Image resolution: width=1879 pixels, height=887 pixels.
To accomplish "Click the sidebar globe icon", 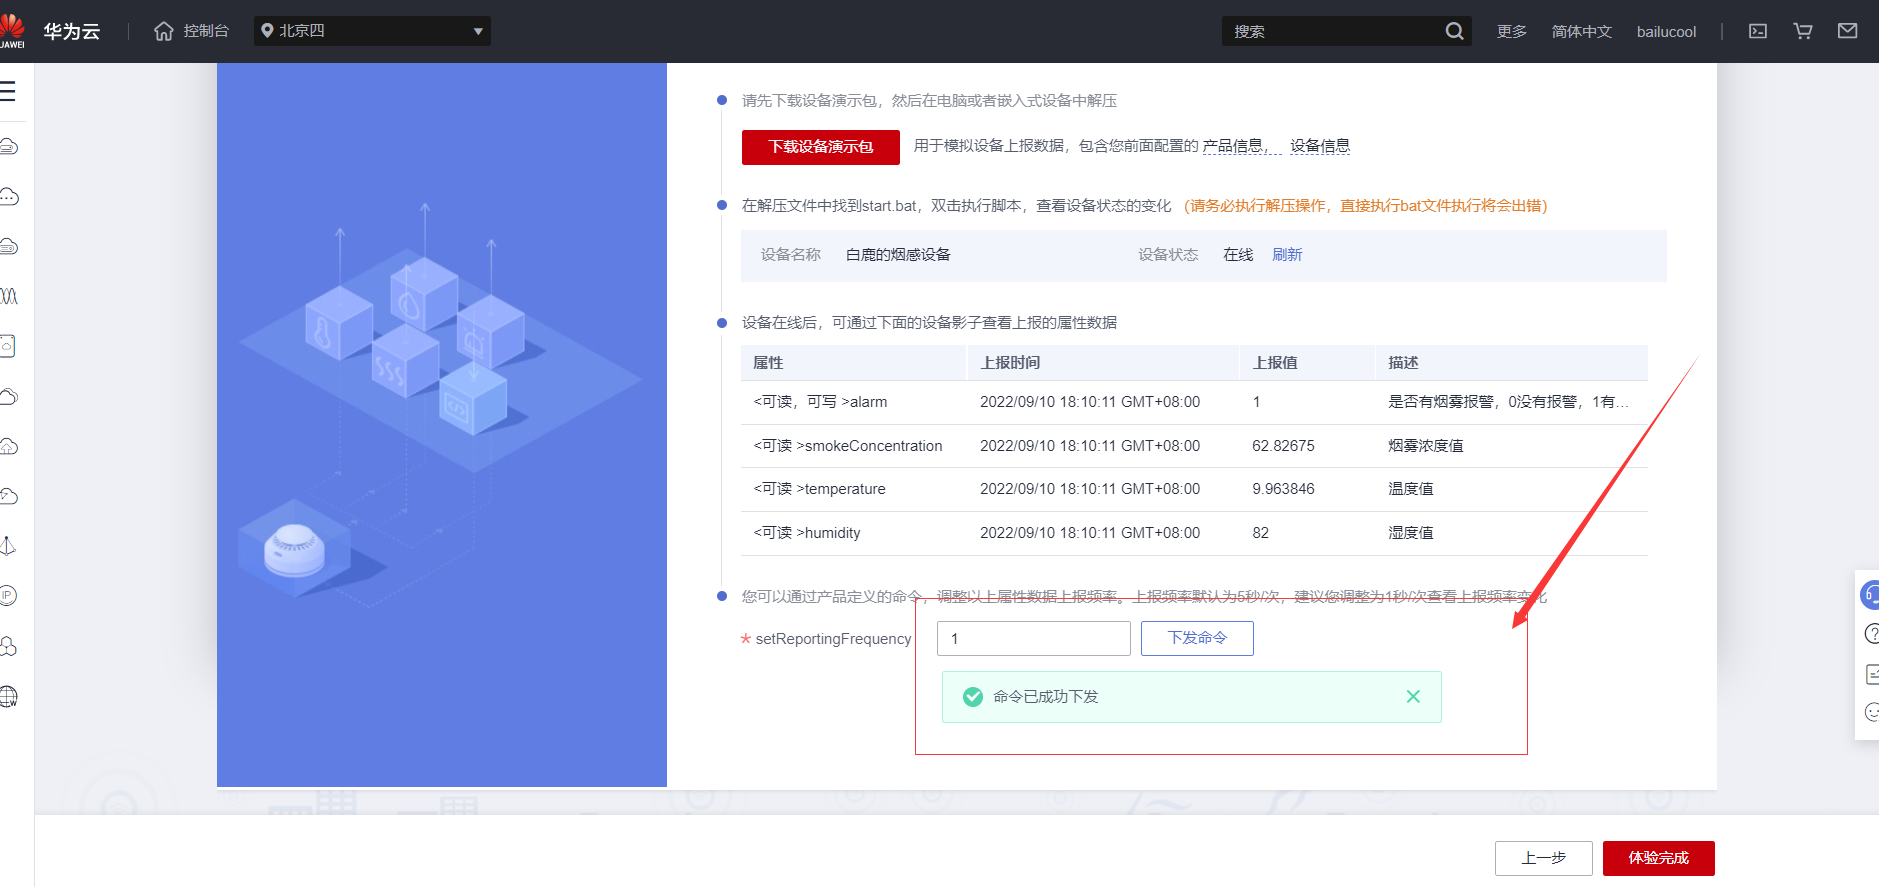I will click(9, 696).
